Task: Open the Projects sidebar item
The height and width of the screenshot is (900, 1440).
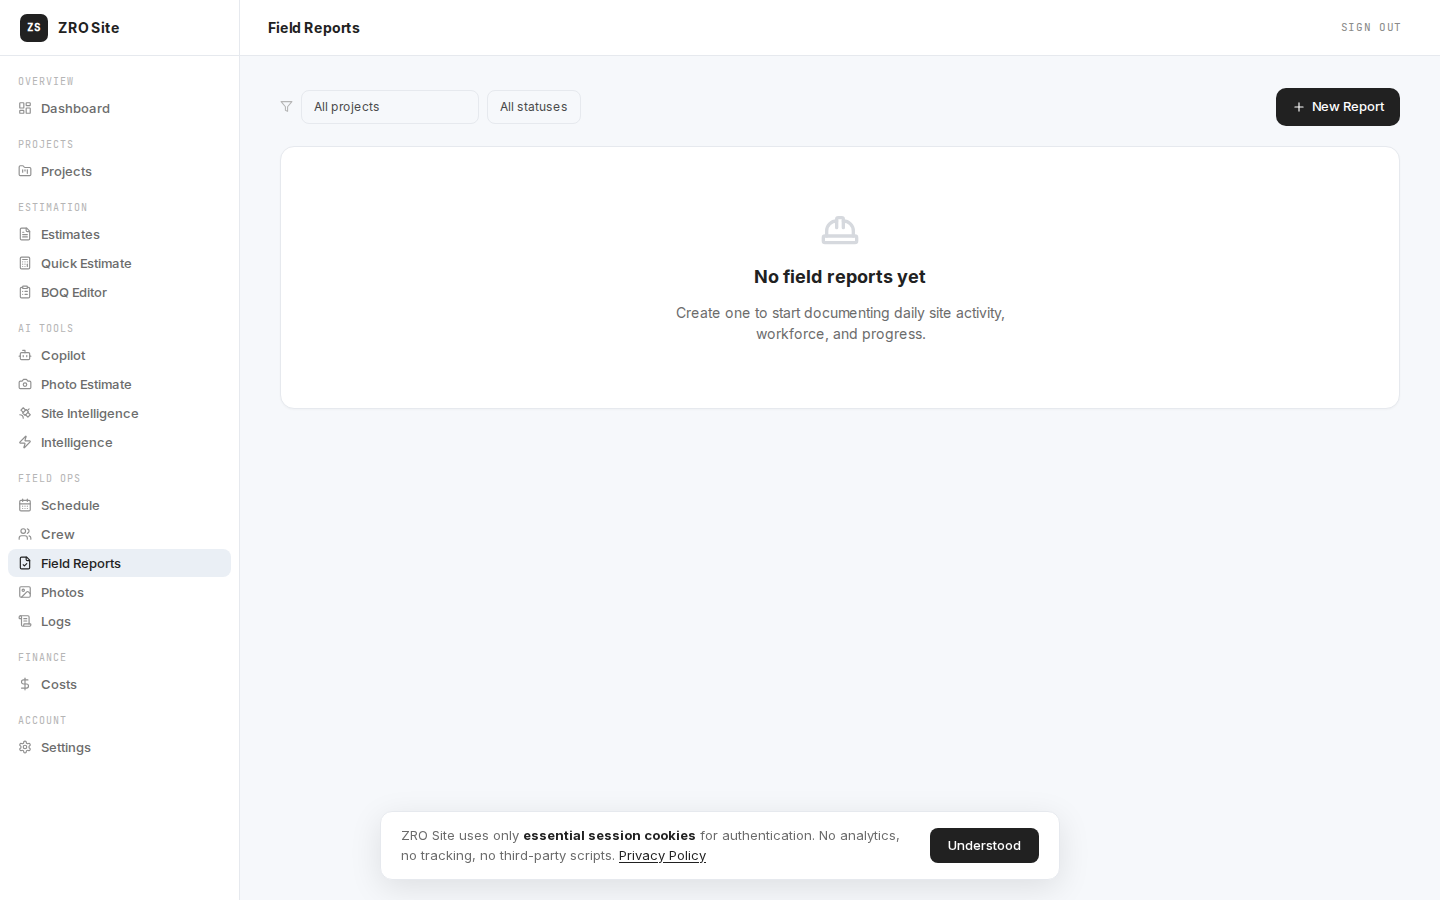Action: (119, 171)
